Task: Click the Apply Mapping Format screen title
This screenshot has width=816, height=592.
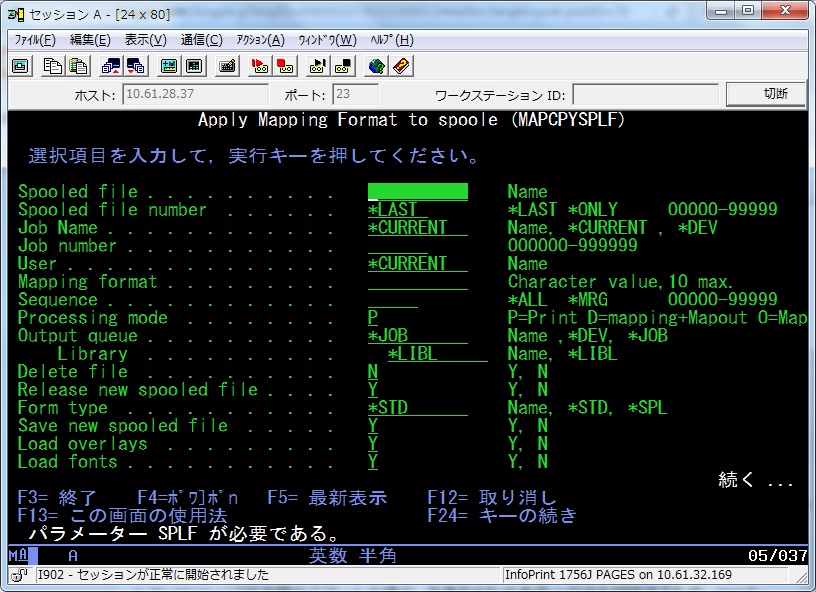Action: point(411,120)
